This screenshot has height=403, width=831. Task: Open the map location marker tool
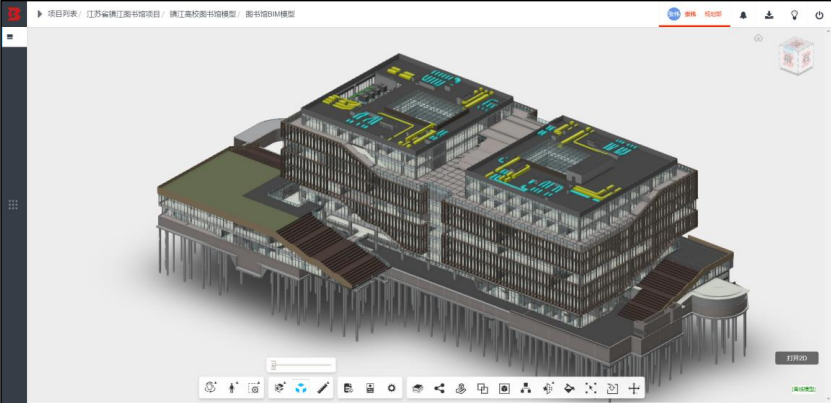[x=461, y=389]
